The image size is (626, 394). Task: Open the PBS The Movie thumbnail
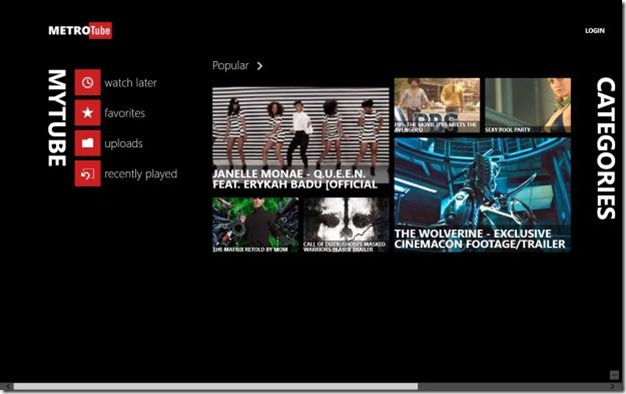[x=437, y=105]
